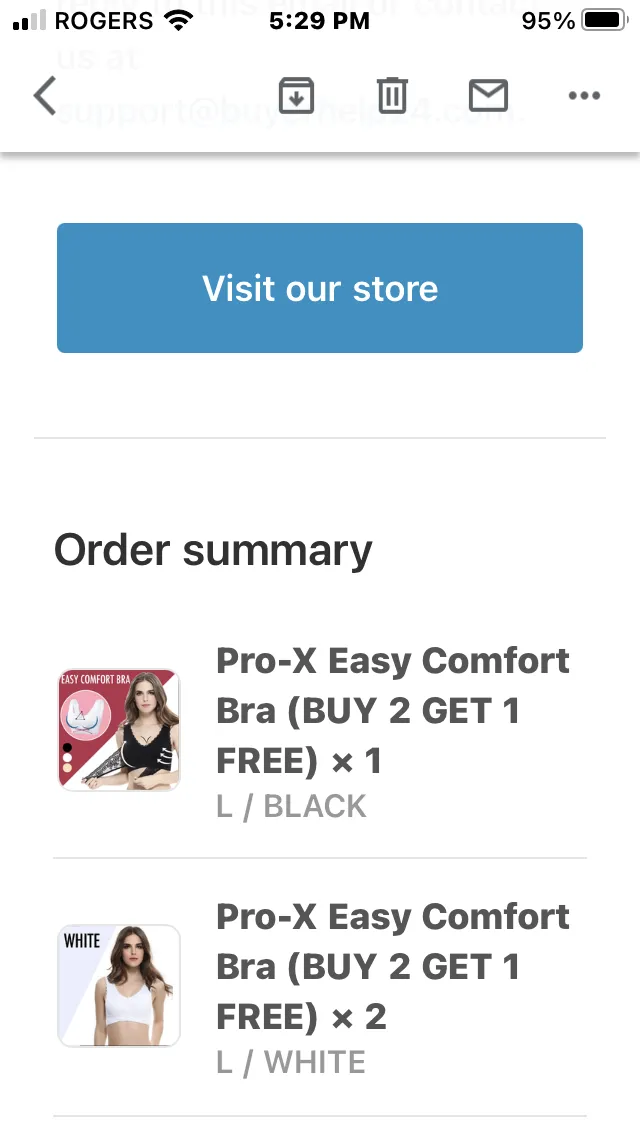Tap the battery indicator icon
This screenshot has width=640, height=1136.
click(605, 20)
